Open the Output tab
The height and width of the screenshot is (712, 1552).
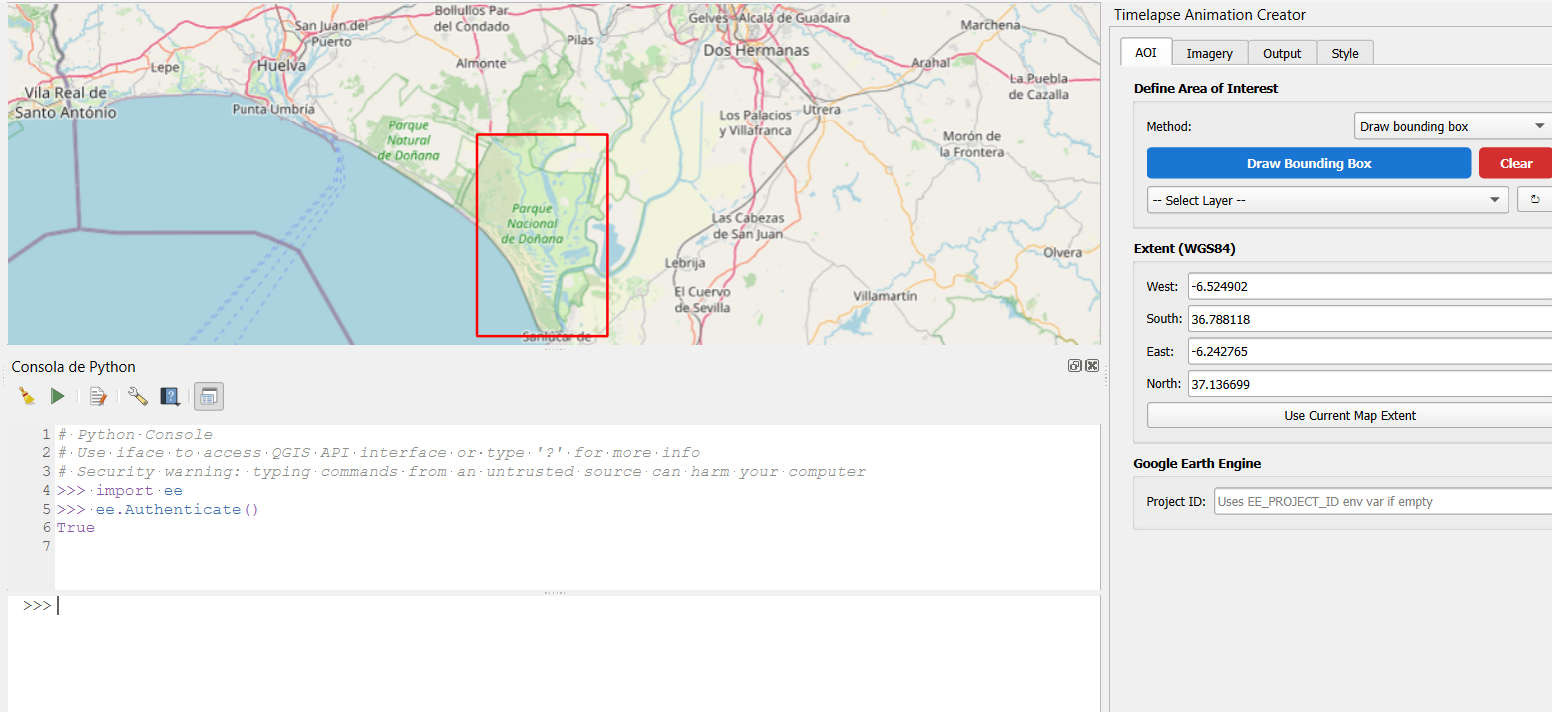(x=1281, y=53)
